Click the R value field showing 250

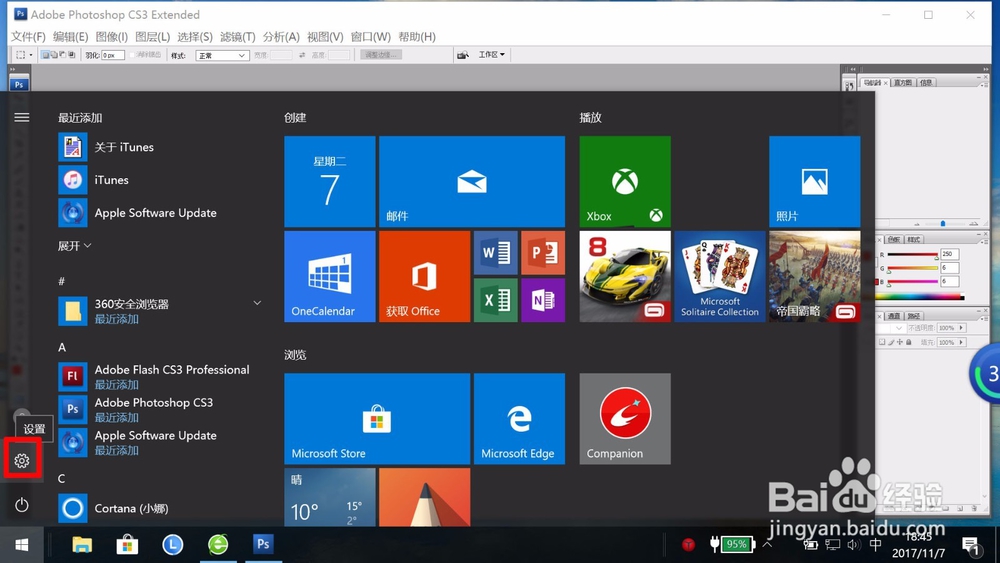click(949, 254)
